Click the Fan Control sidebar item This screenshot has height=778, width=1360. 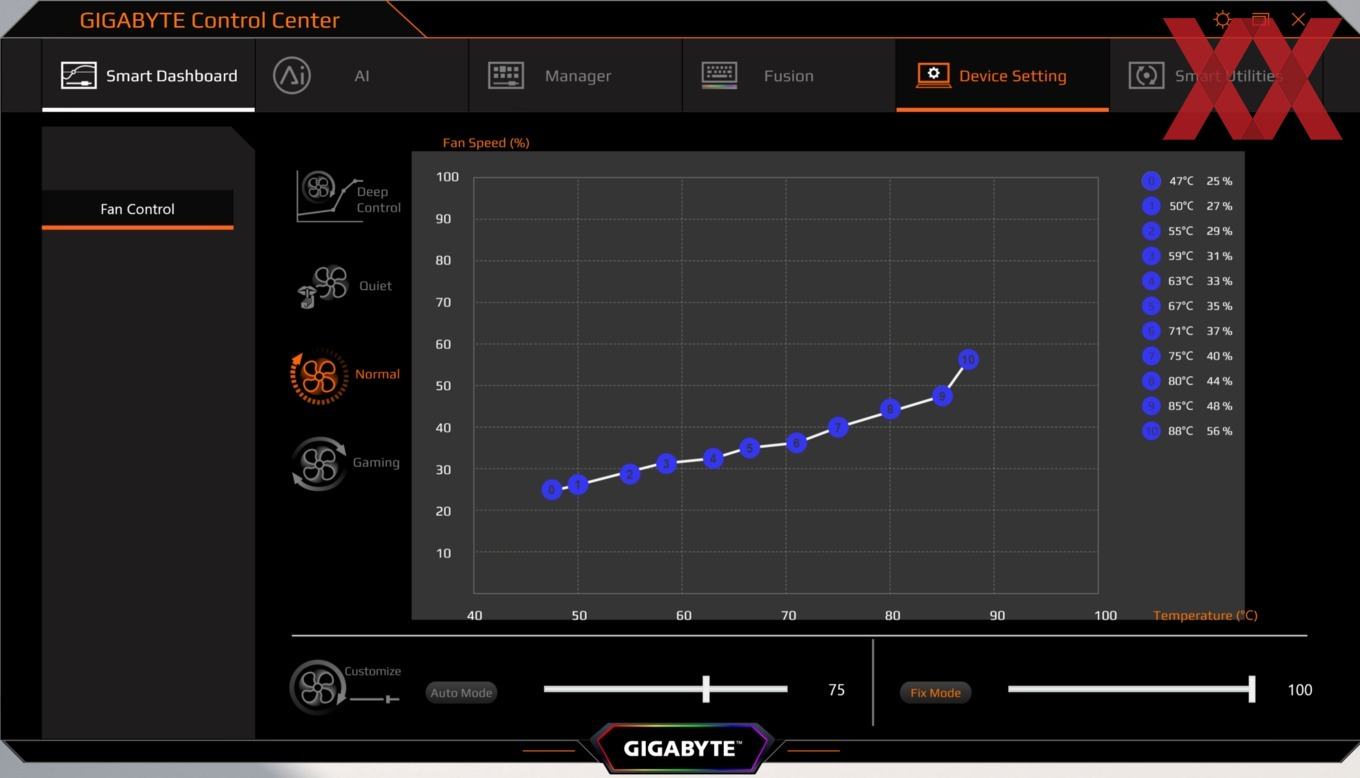point(137,209)
